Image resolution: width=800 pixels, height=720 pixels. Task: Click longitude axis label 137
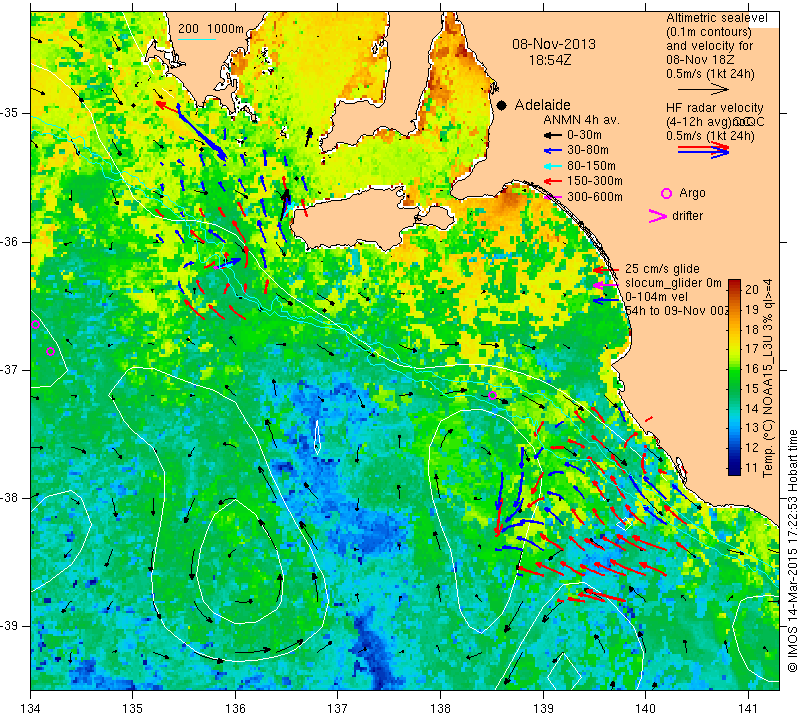point(338,709)
